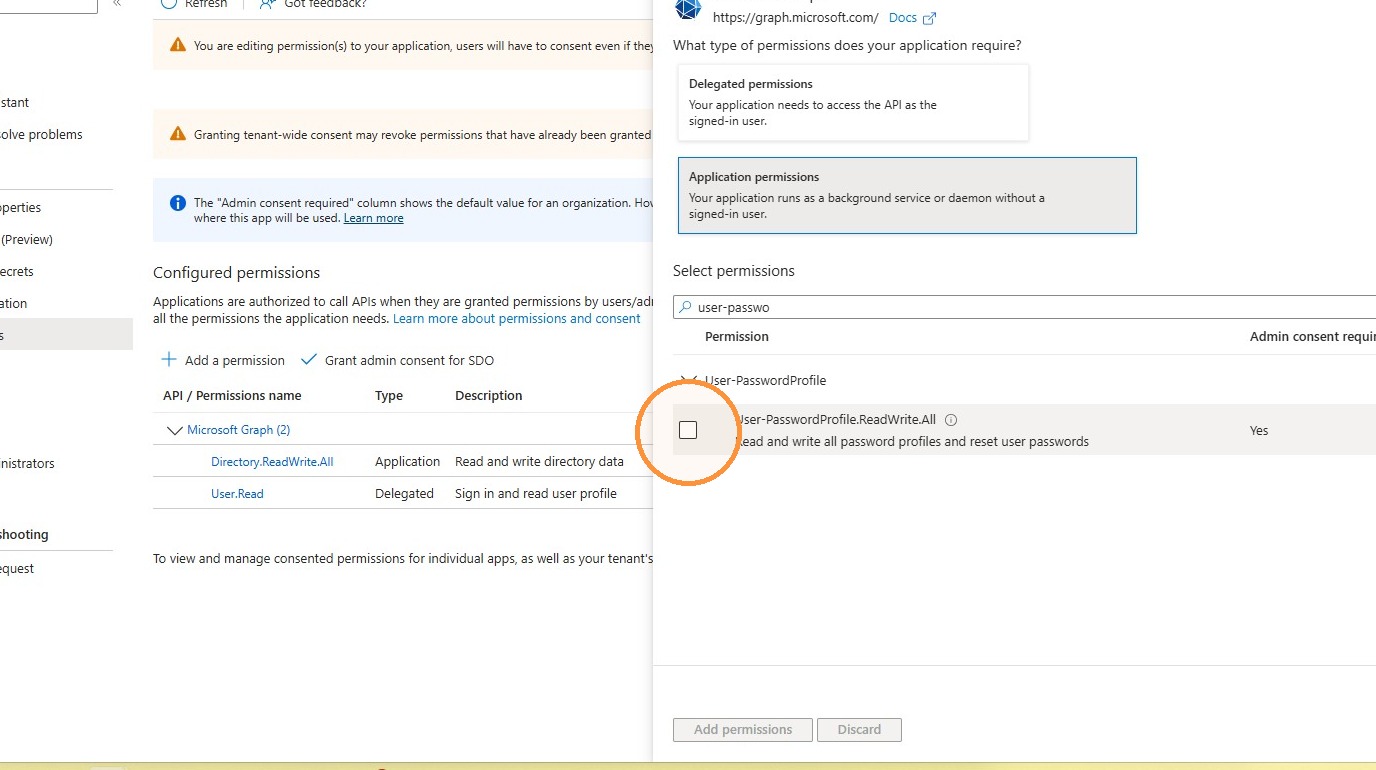Click the external-link icon next to Docs
This screenshot has width=1376, height=770.
[930, 18]
